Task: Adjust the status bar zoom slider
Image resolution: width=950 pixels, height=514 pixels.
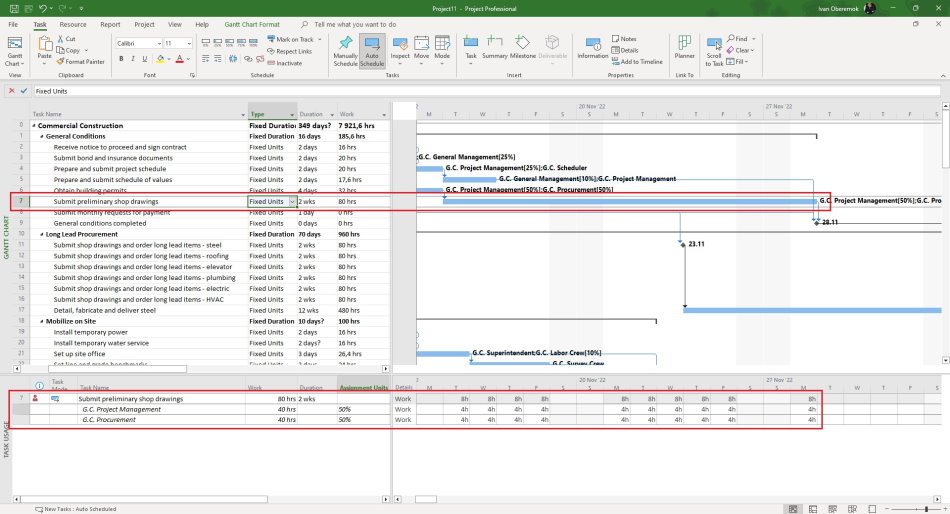Action: [x=926, y=509]
